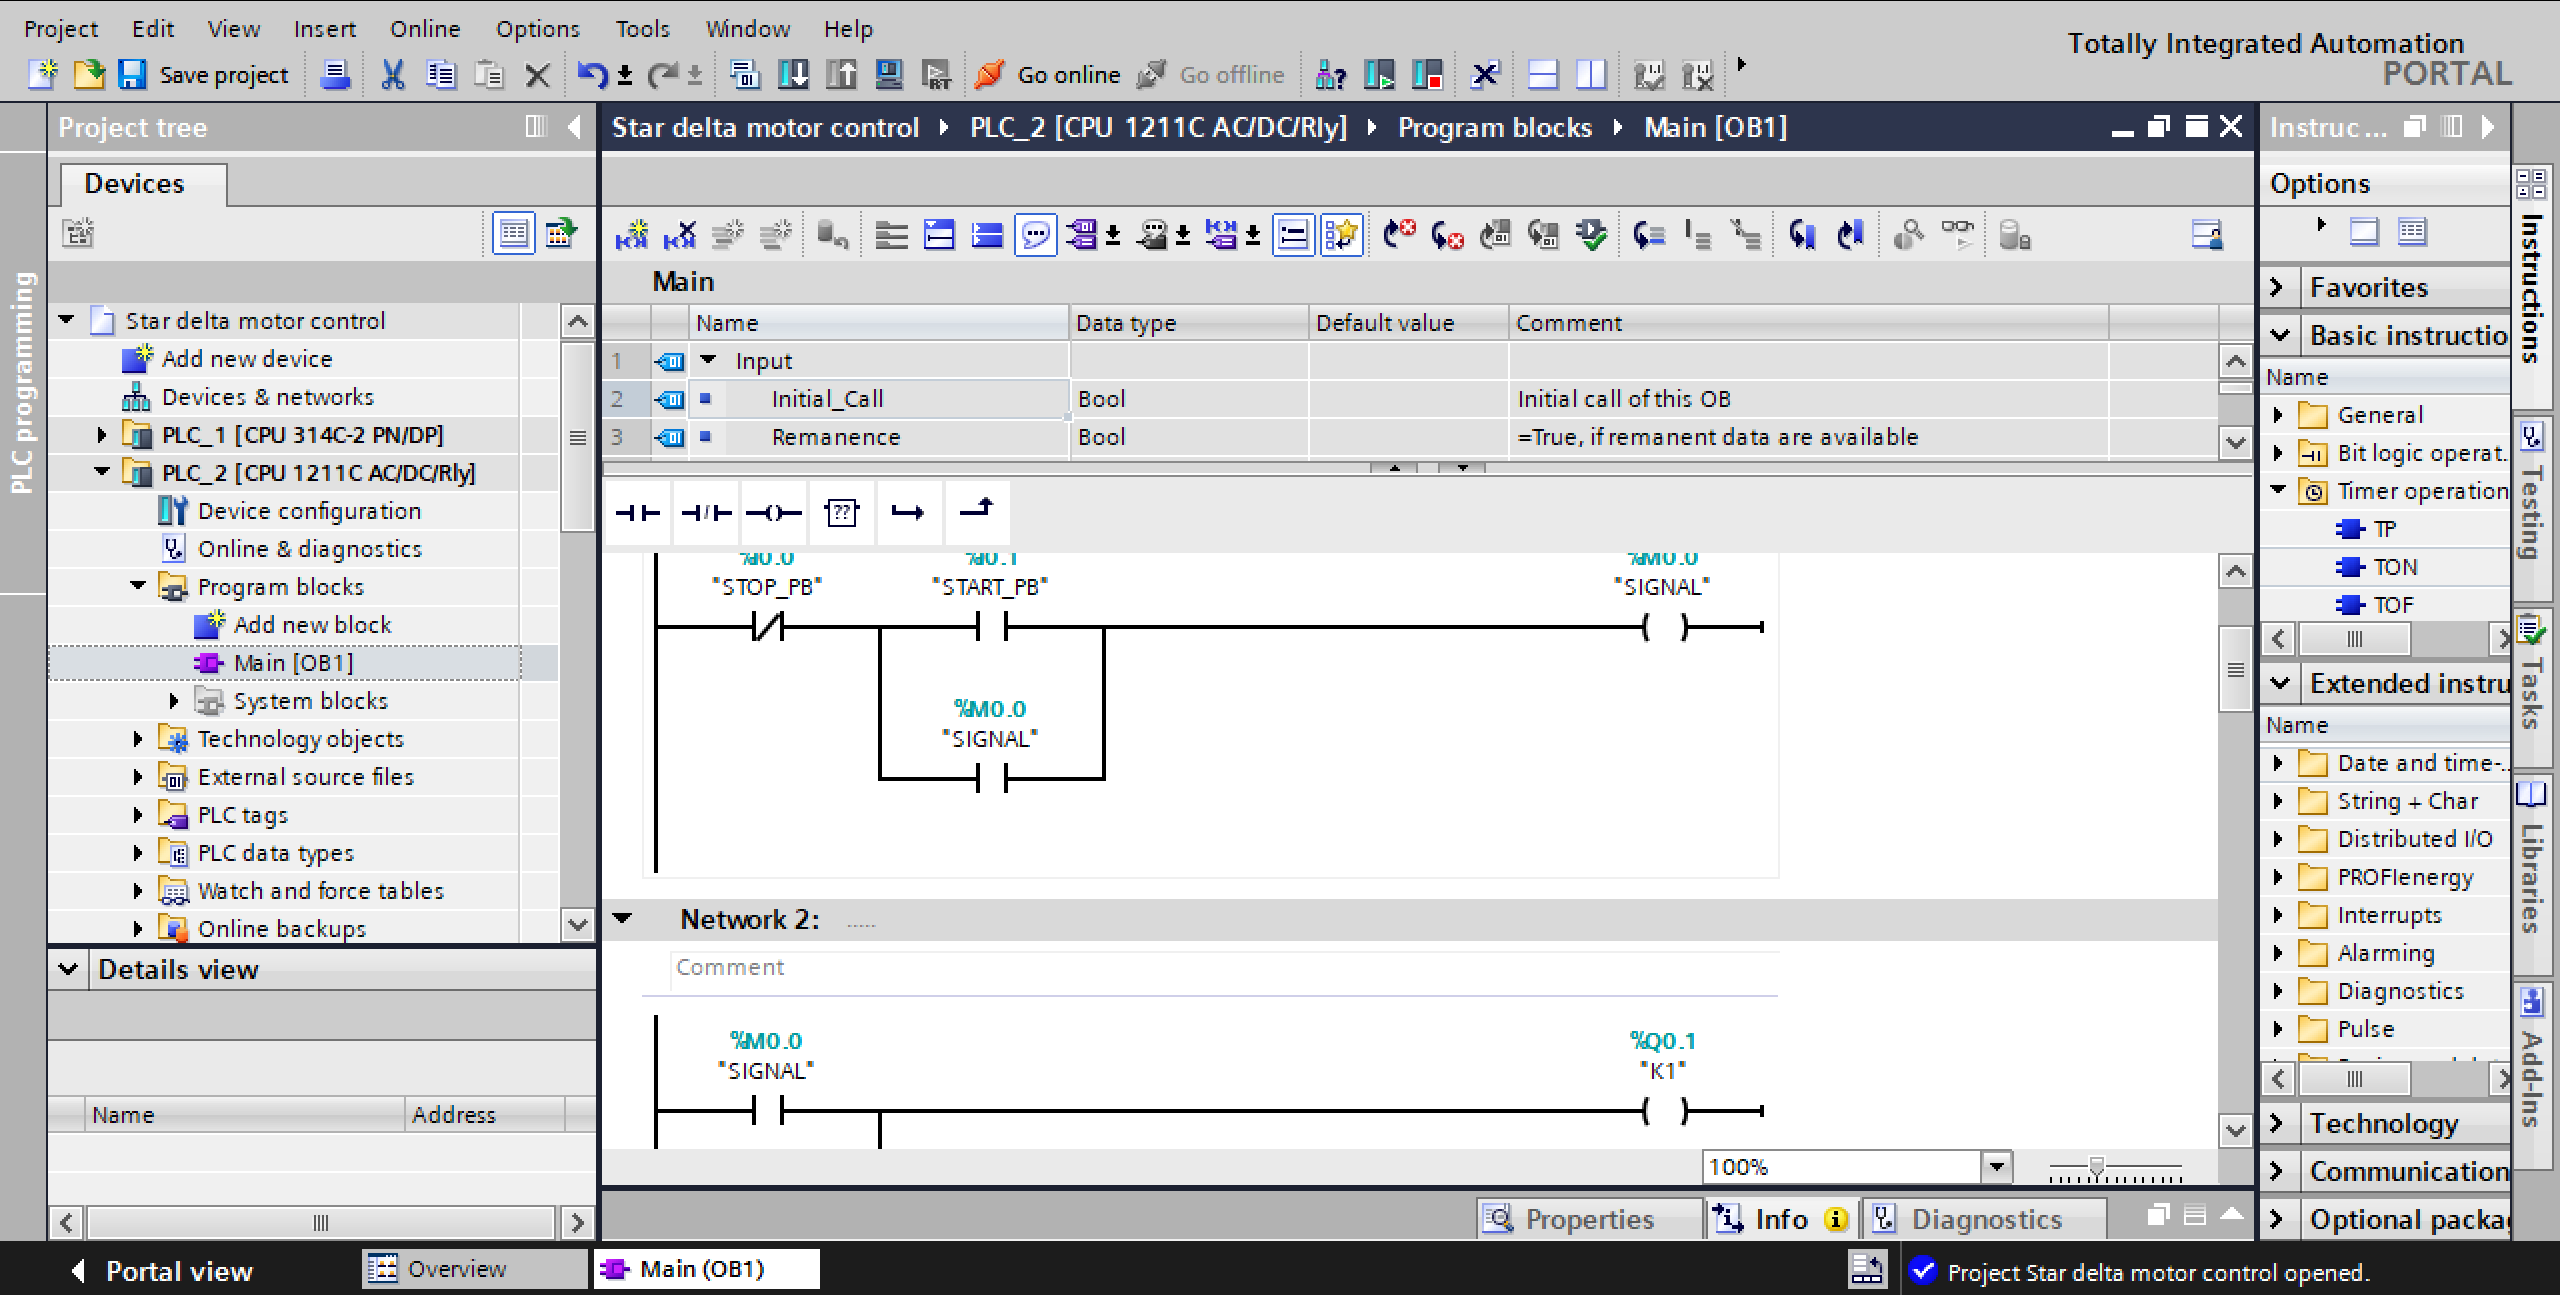Click the Go online button

point(1048,75)
